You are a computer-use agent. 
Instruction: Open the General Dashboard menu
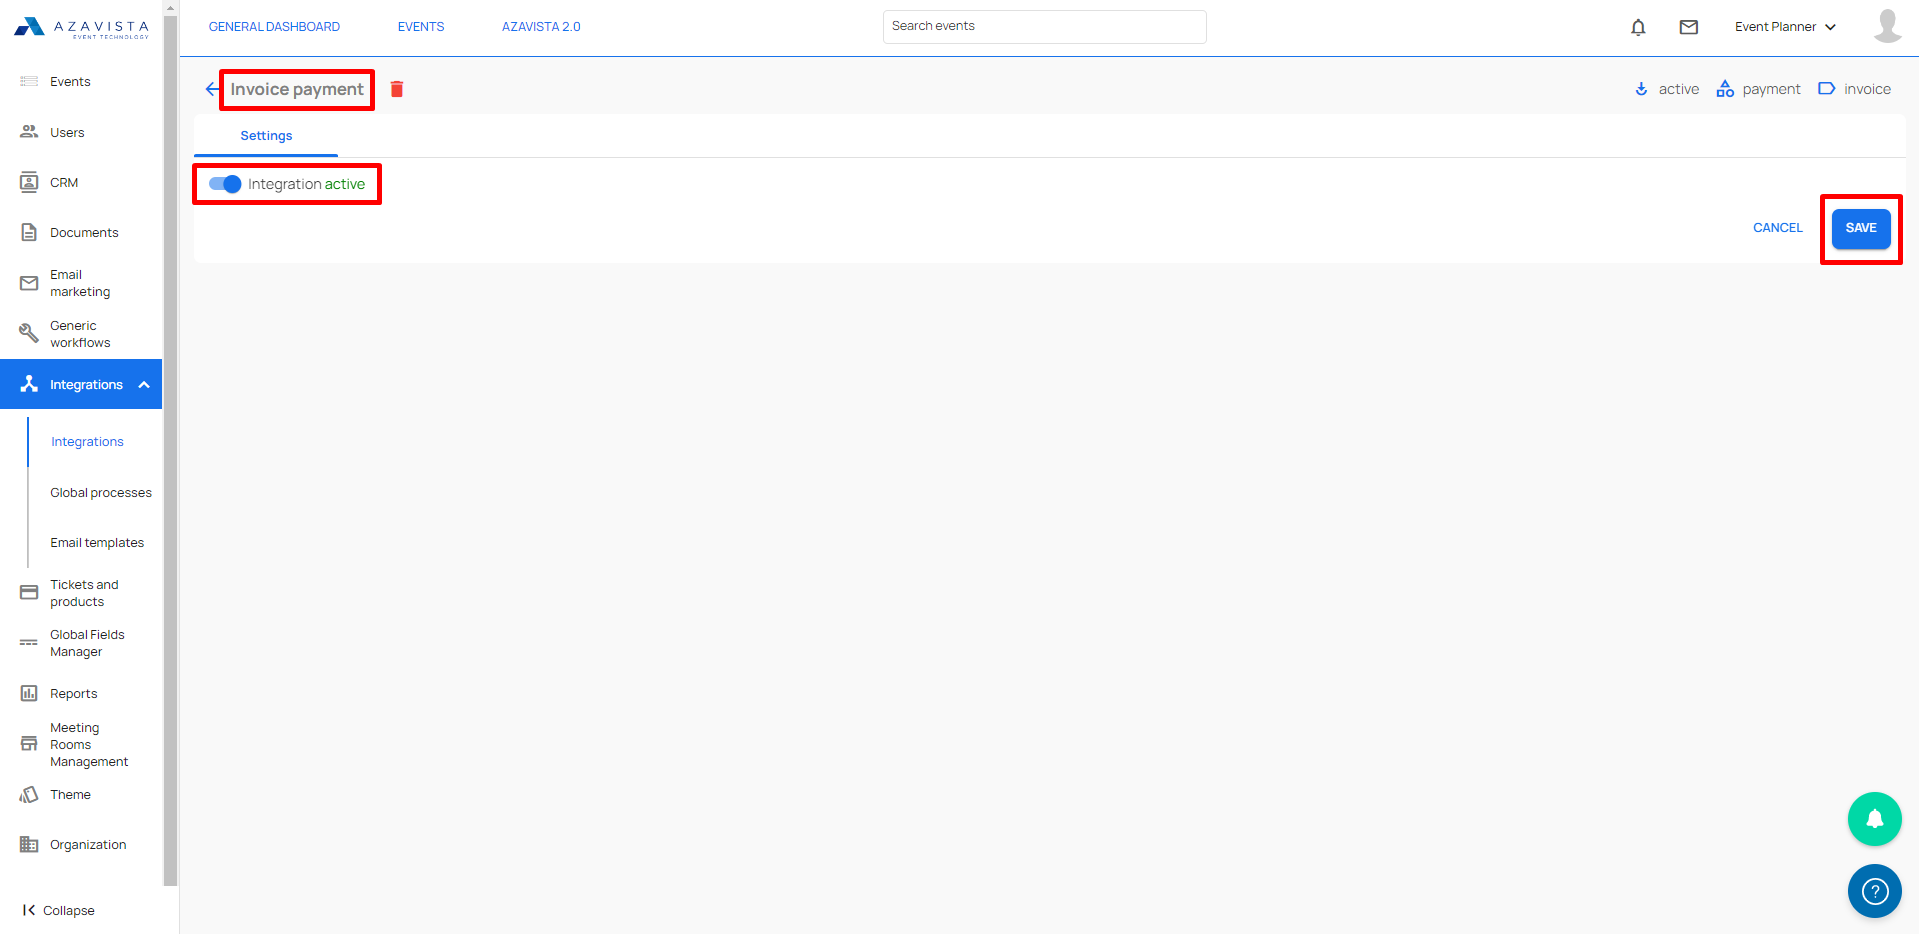pos(274,27)
